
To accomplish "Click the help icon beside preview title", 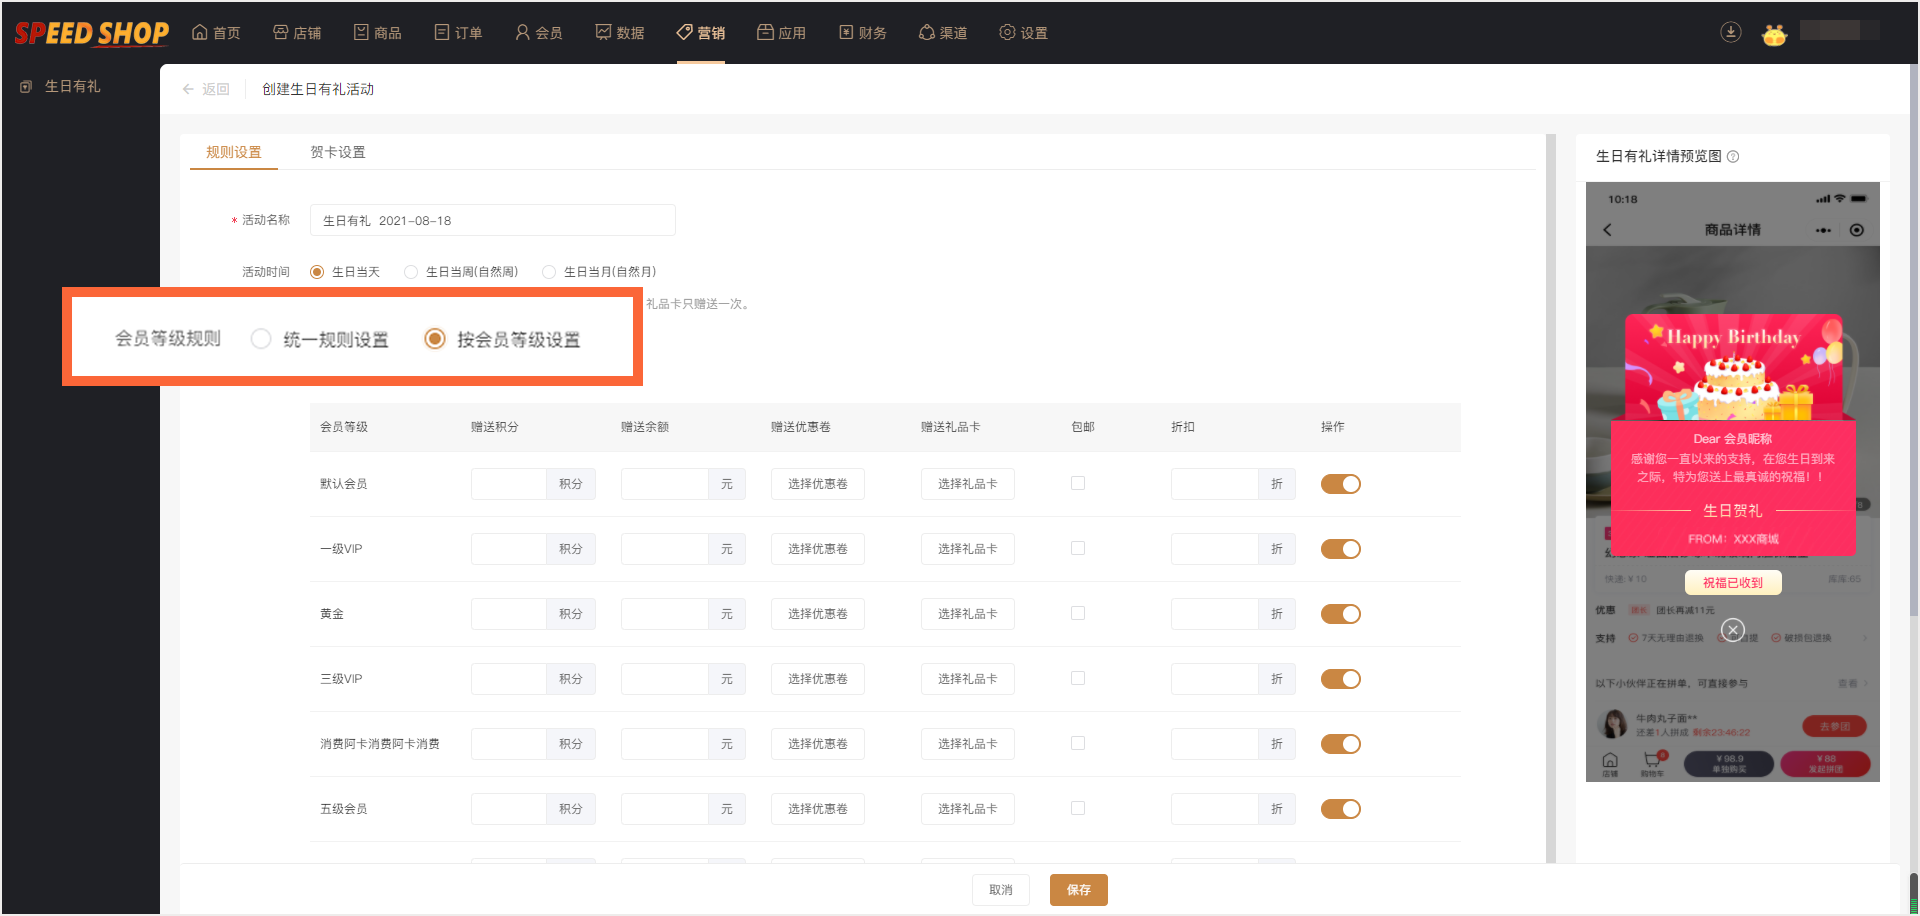I will [x=1733, y=156].
